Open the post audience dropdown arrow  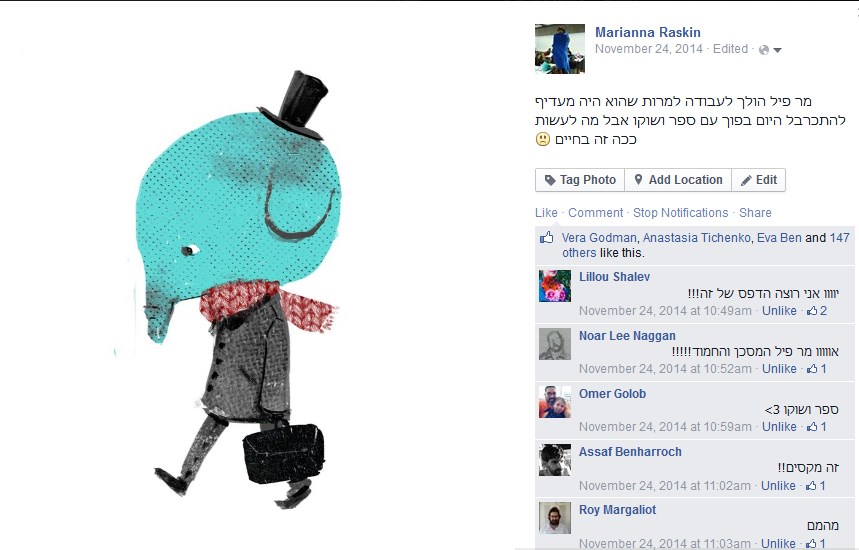tap(777, 50)
